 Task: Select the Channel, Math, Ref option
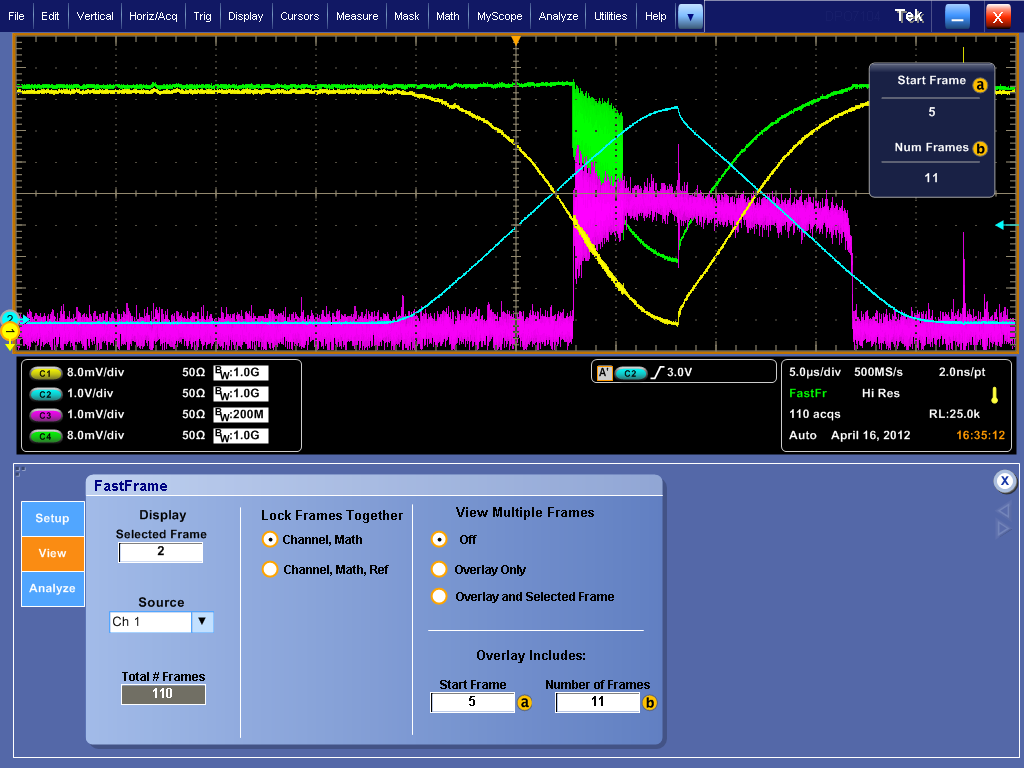click(269, 570)
